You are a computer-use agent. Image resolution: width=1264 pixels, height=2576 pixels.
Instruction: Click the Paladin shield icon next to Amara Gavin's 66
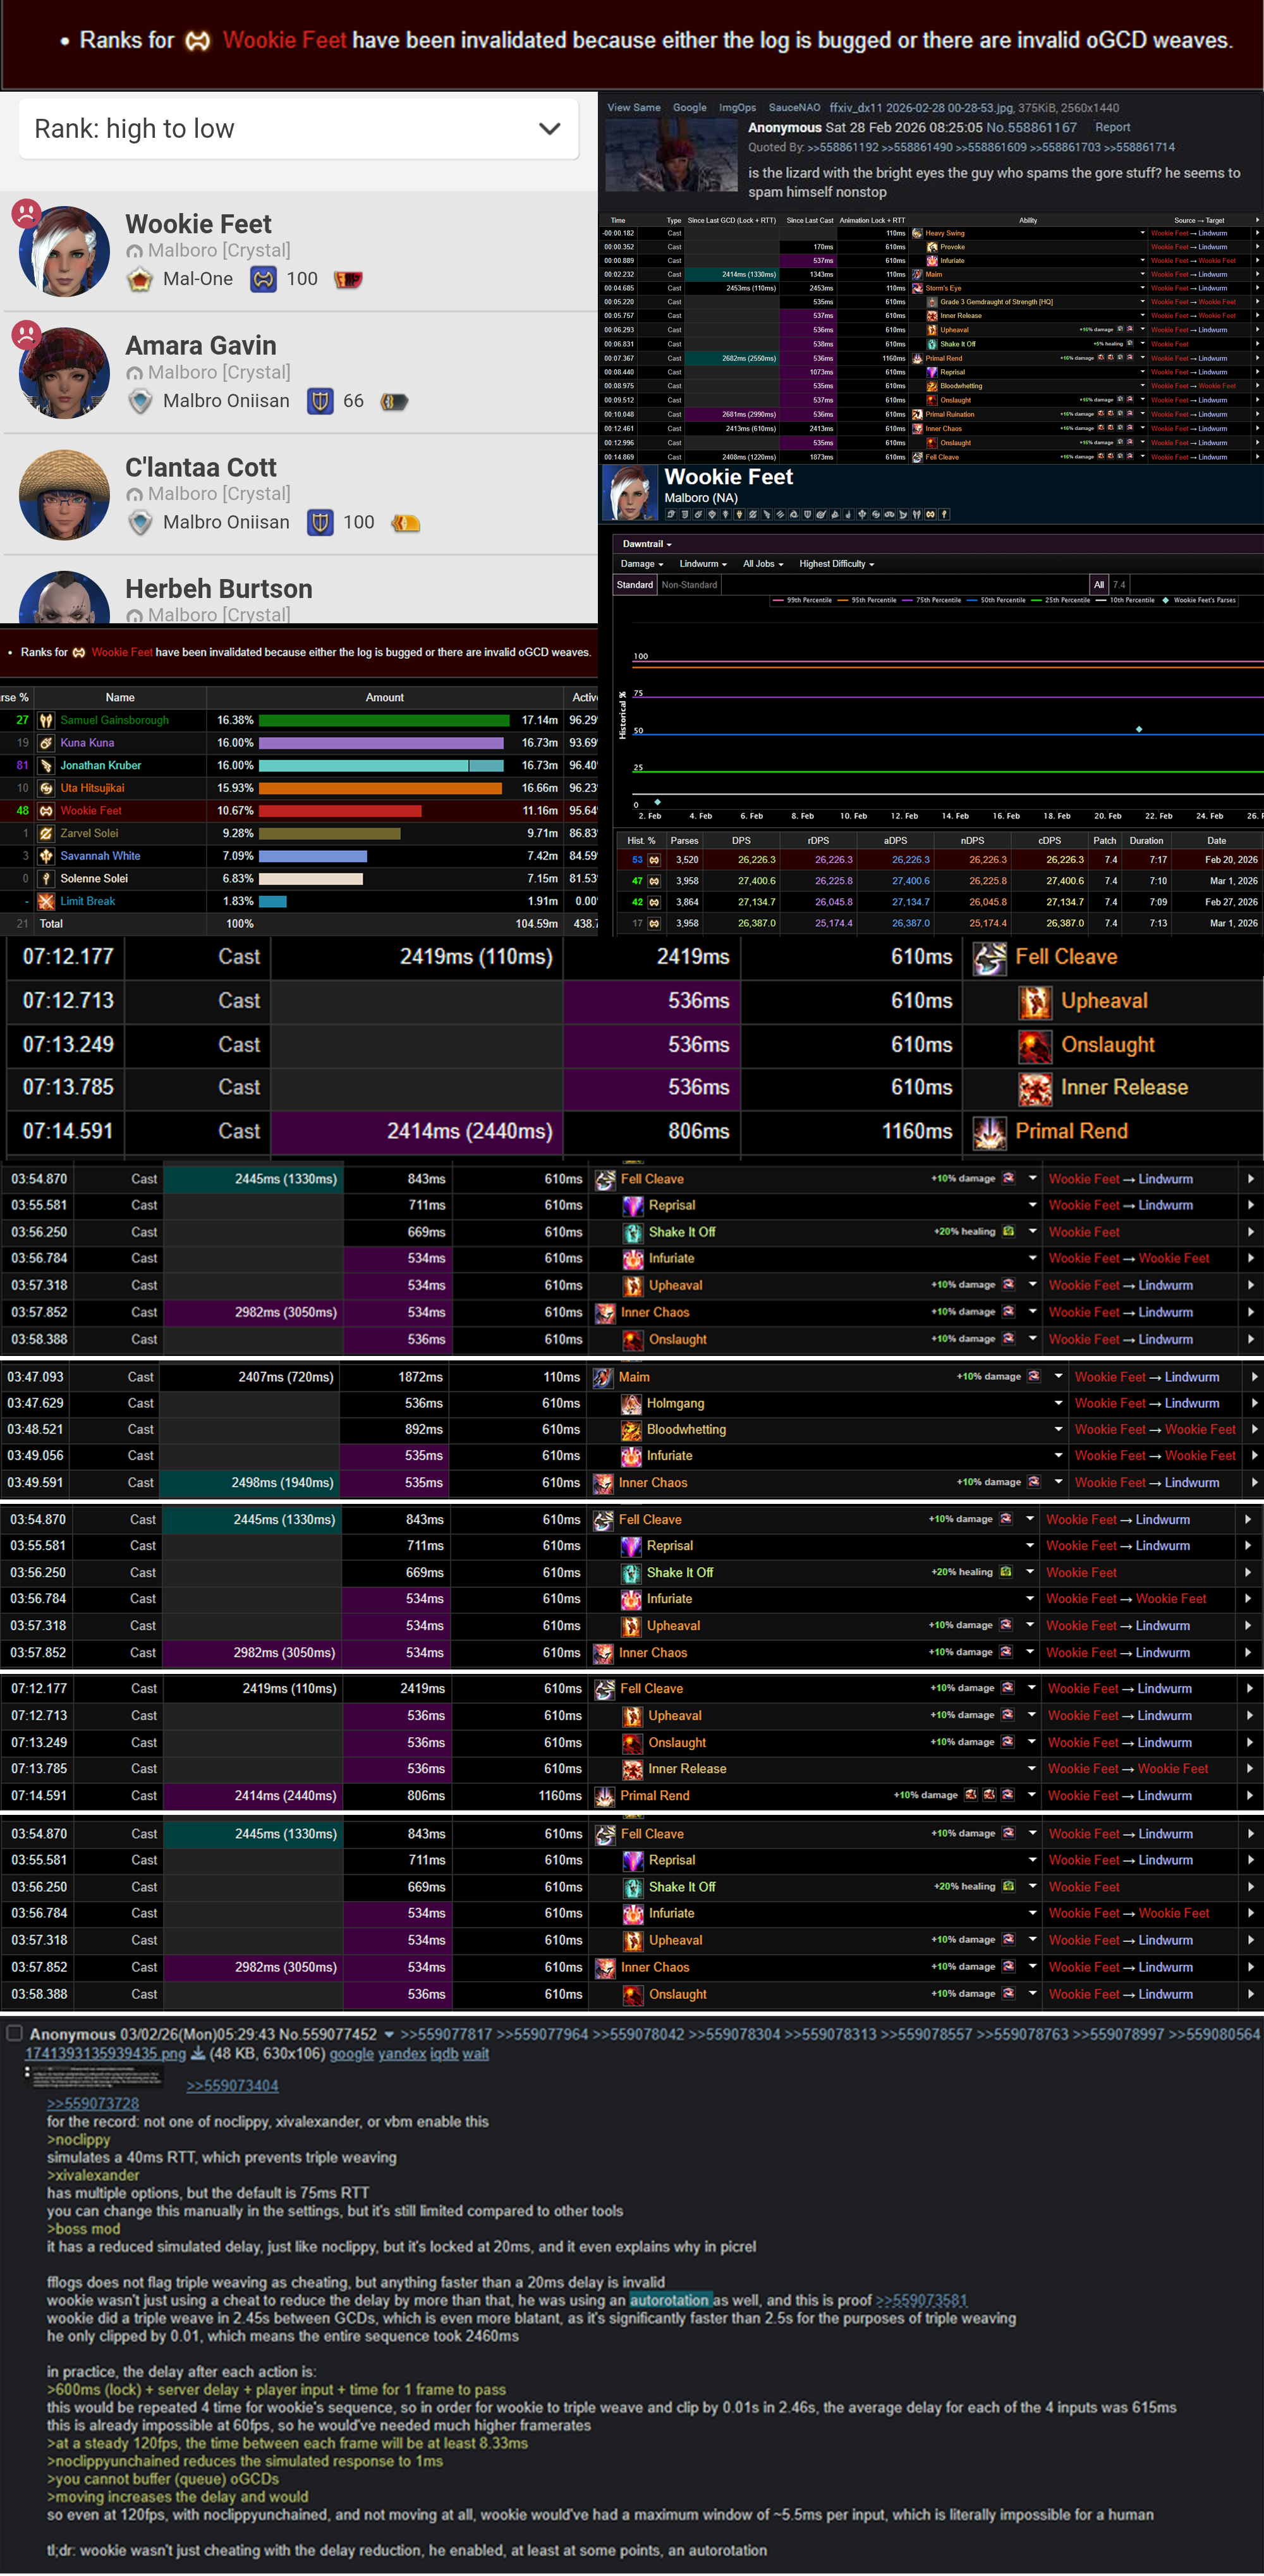(320, 401)
